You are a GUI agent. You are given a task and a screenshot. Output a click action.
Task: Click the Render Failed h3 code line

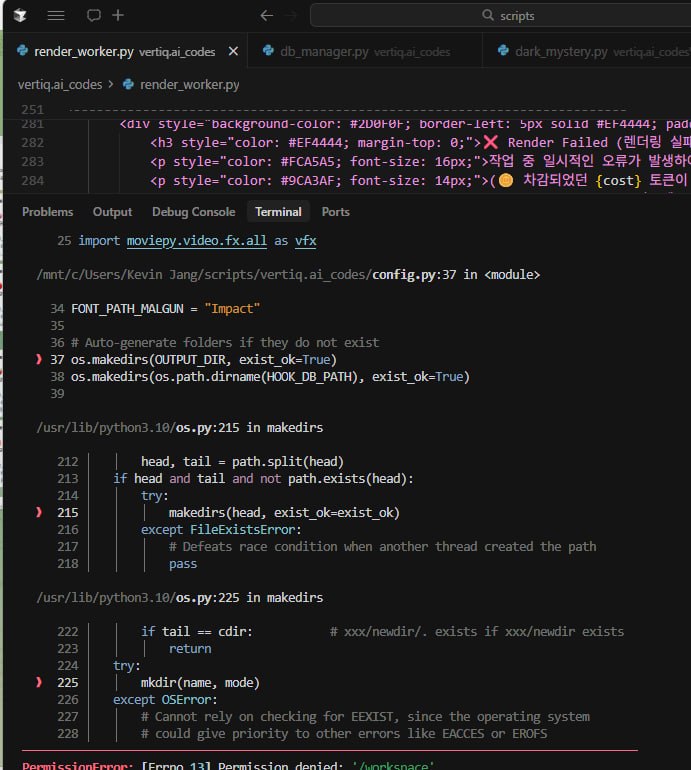pyautogui.click(x=420, y=142)
